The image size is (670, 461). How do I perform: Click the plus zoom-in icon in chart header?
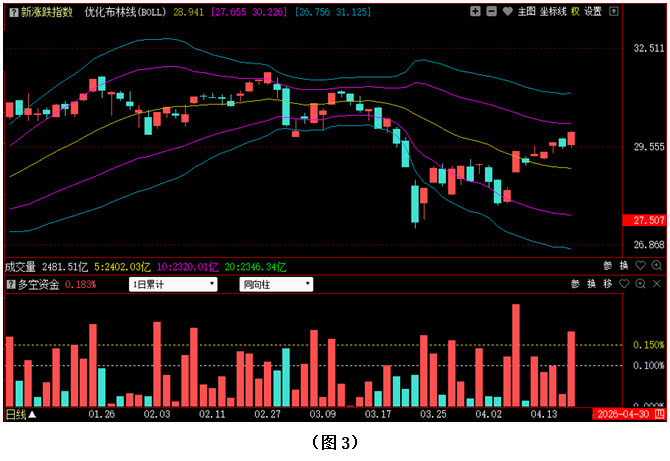click(x=475, y=11)
